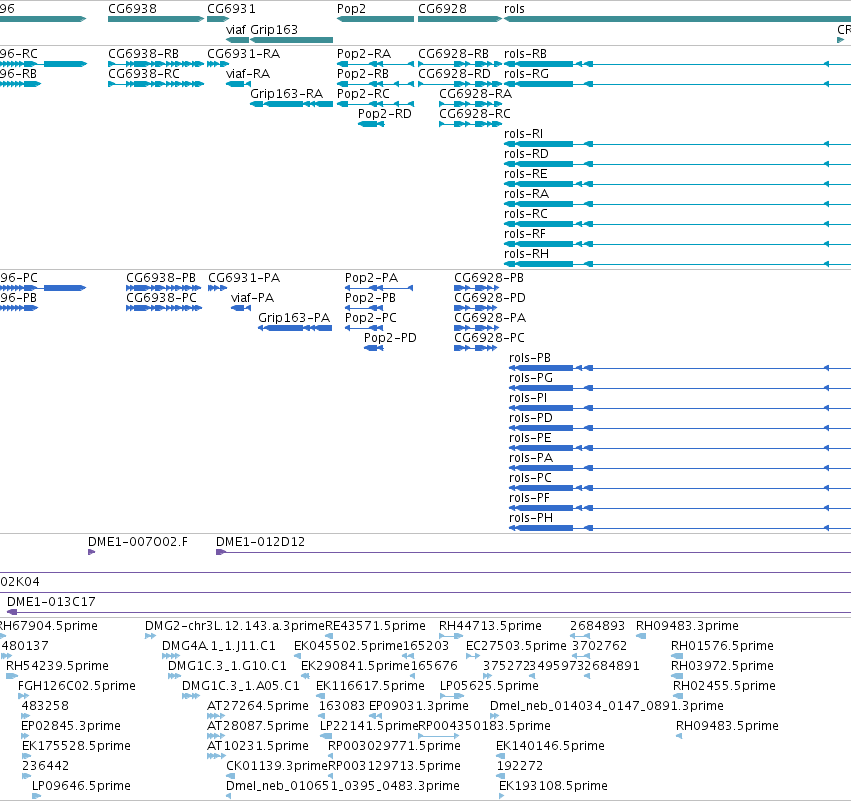Open transcript CG6938-RB

[143, 54]
